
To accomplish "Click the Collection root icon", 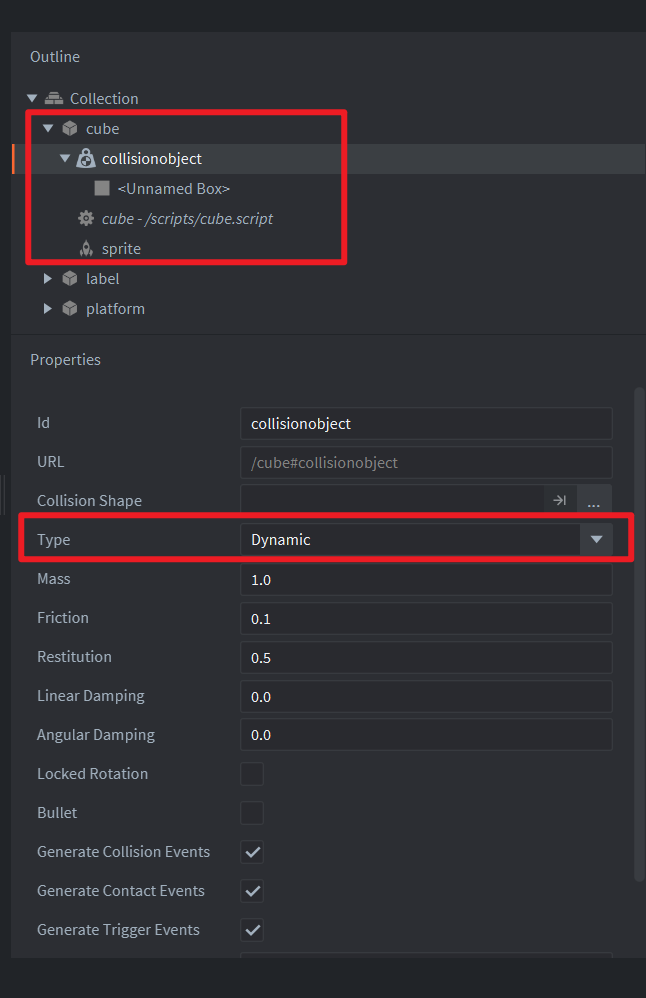I will point(54,99).
